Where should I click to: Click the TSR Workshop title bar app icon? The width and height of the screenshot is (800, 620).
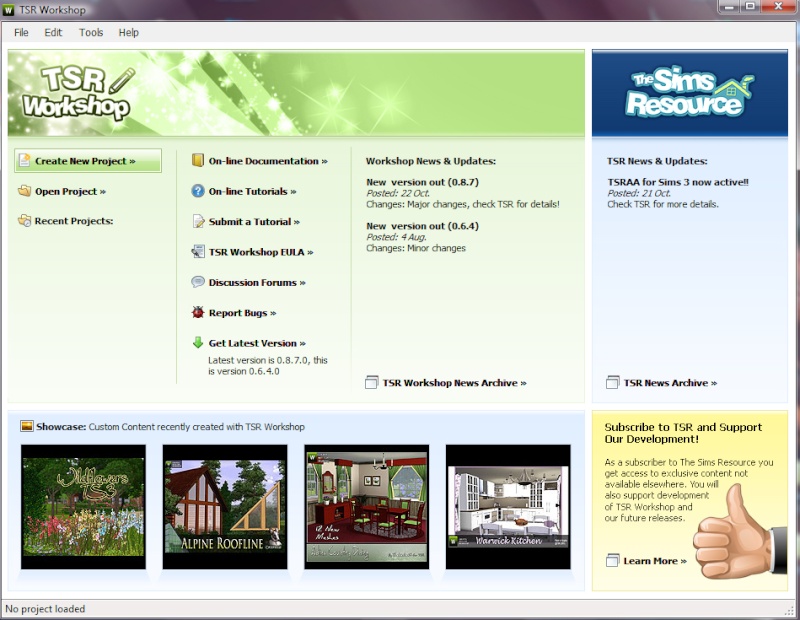click(9, 10)
